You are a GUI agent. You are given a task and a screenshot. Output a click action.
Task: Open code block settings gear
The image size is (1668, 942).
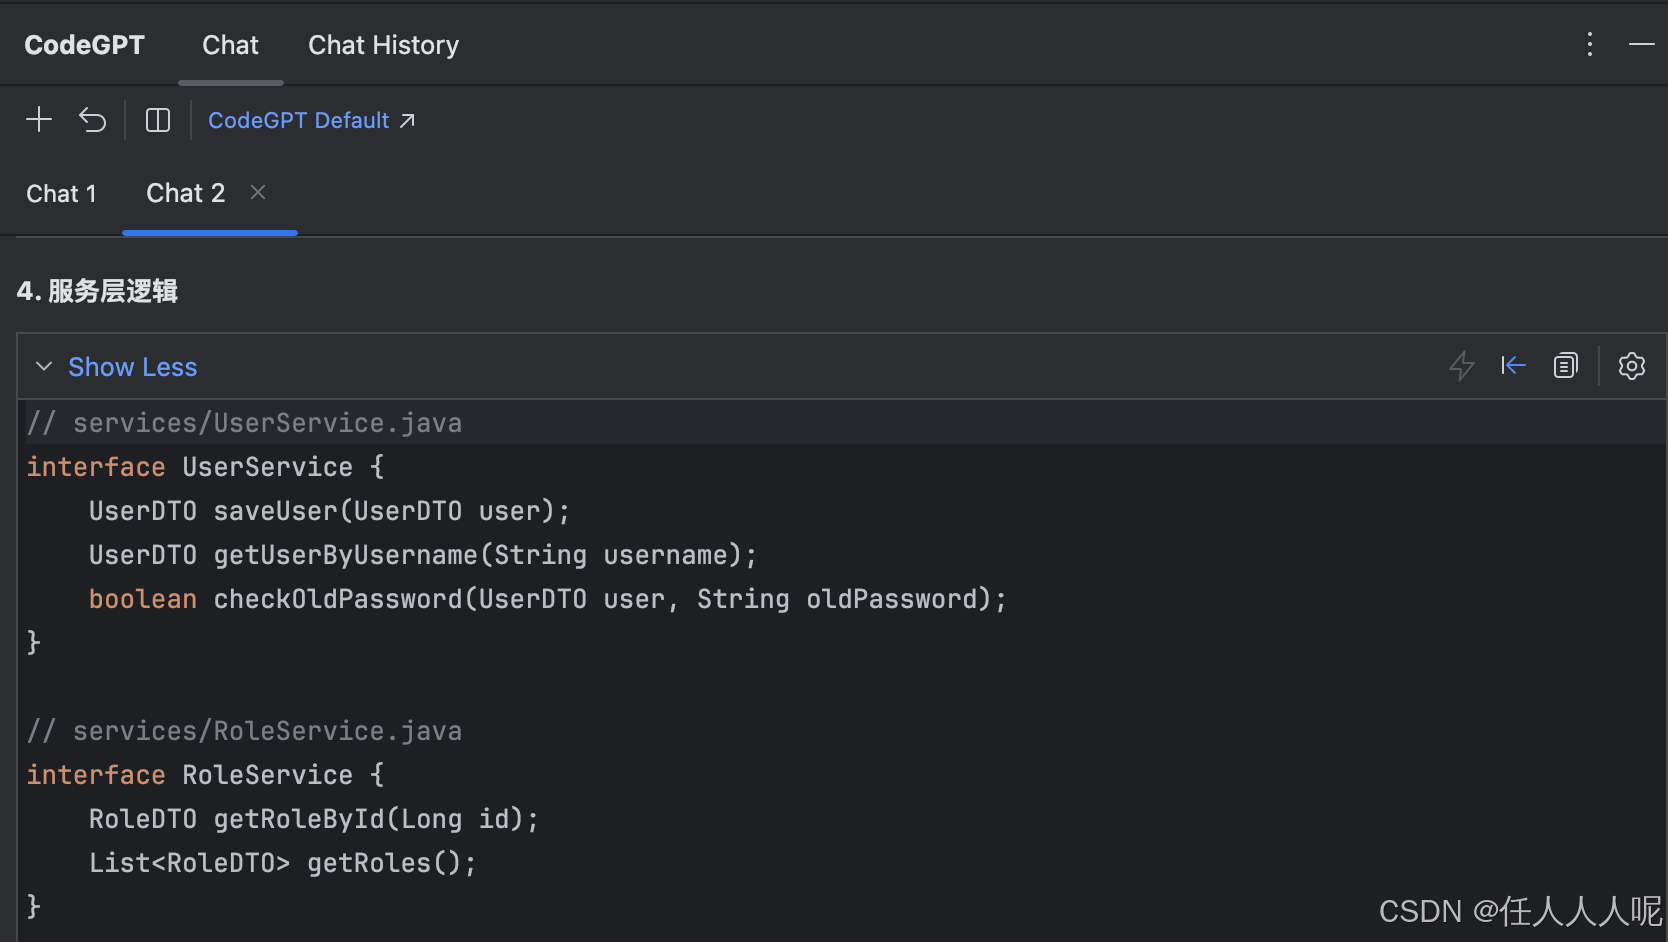pos(1631,366)
